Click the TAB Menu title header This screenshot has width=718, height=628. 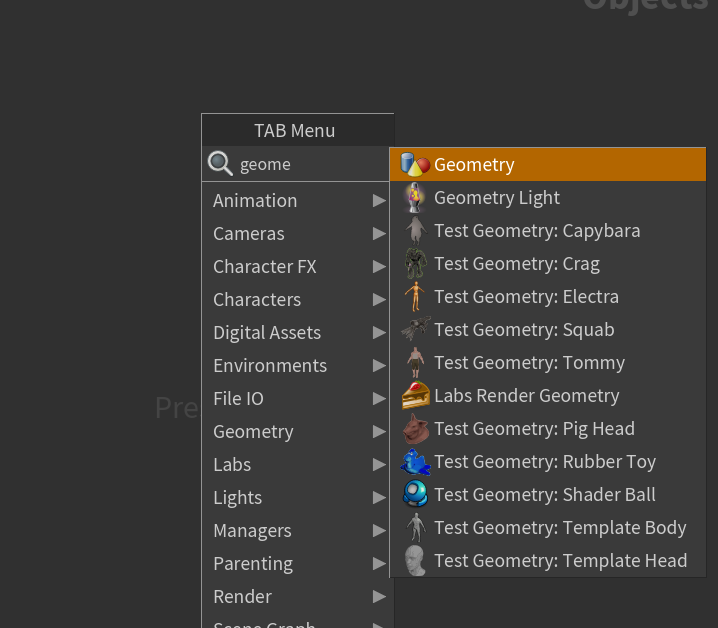point(298,131)
